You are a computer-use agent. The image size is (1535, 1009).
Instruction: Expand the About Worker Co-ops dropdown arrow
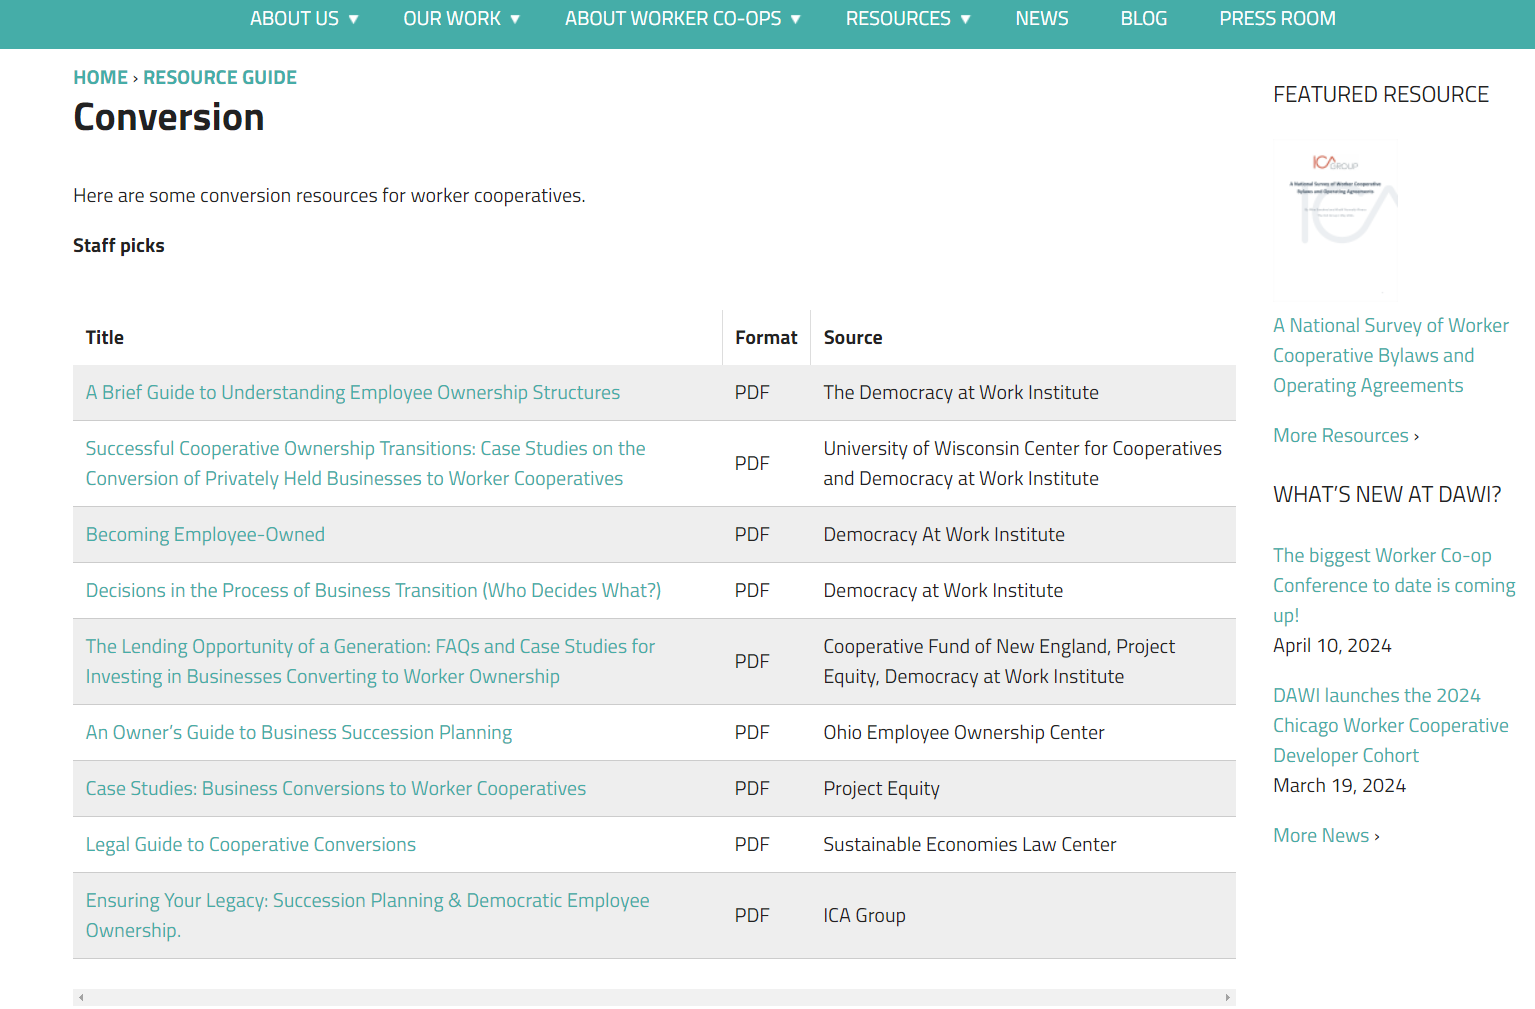(796, 19)
